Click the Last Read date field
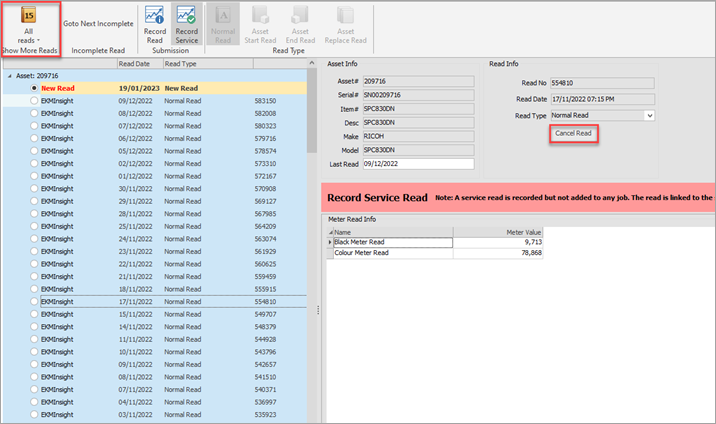 (418, 164)
